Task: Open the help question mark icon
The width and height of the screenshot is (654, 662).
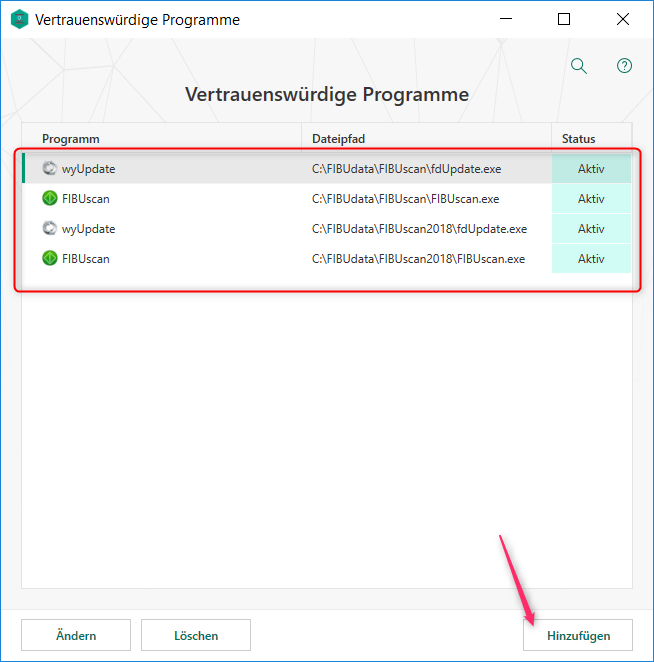Action: pos(624,65)
